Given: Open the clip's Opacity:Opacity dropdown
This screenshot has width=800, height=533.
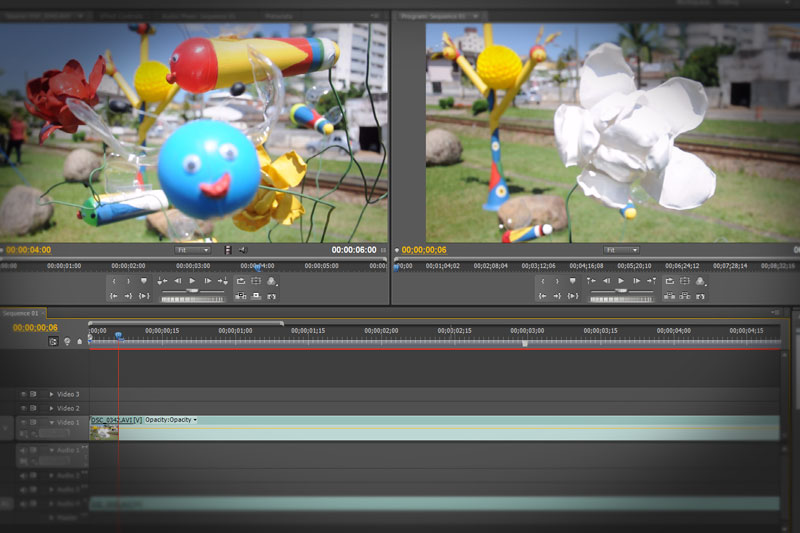Looking at the screenshot, I should pos(171,420).
